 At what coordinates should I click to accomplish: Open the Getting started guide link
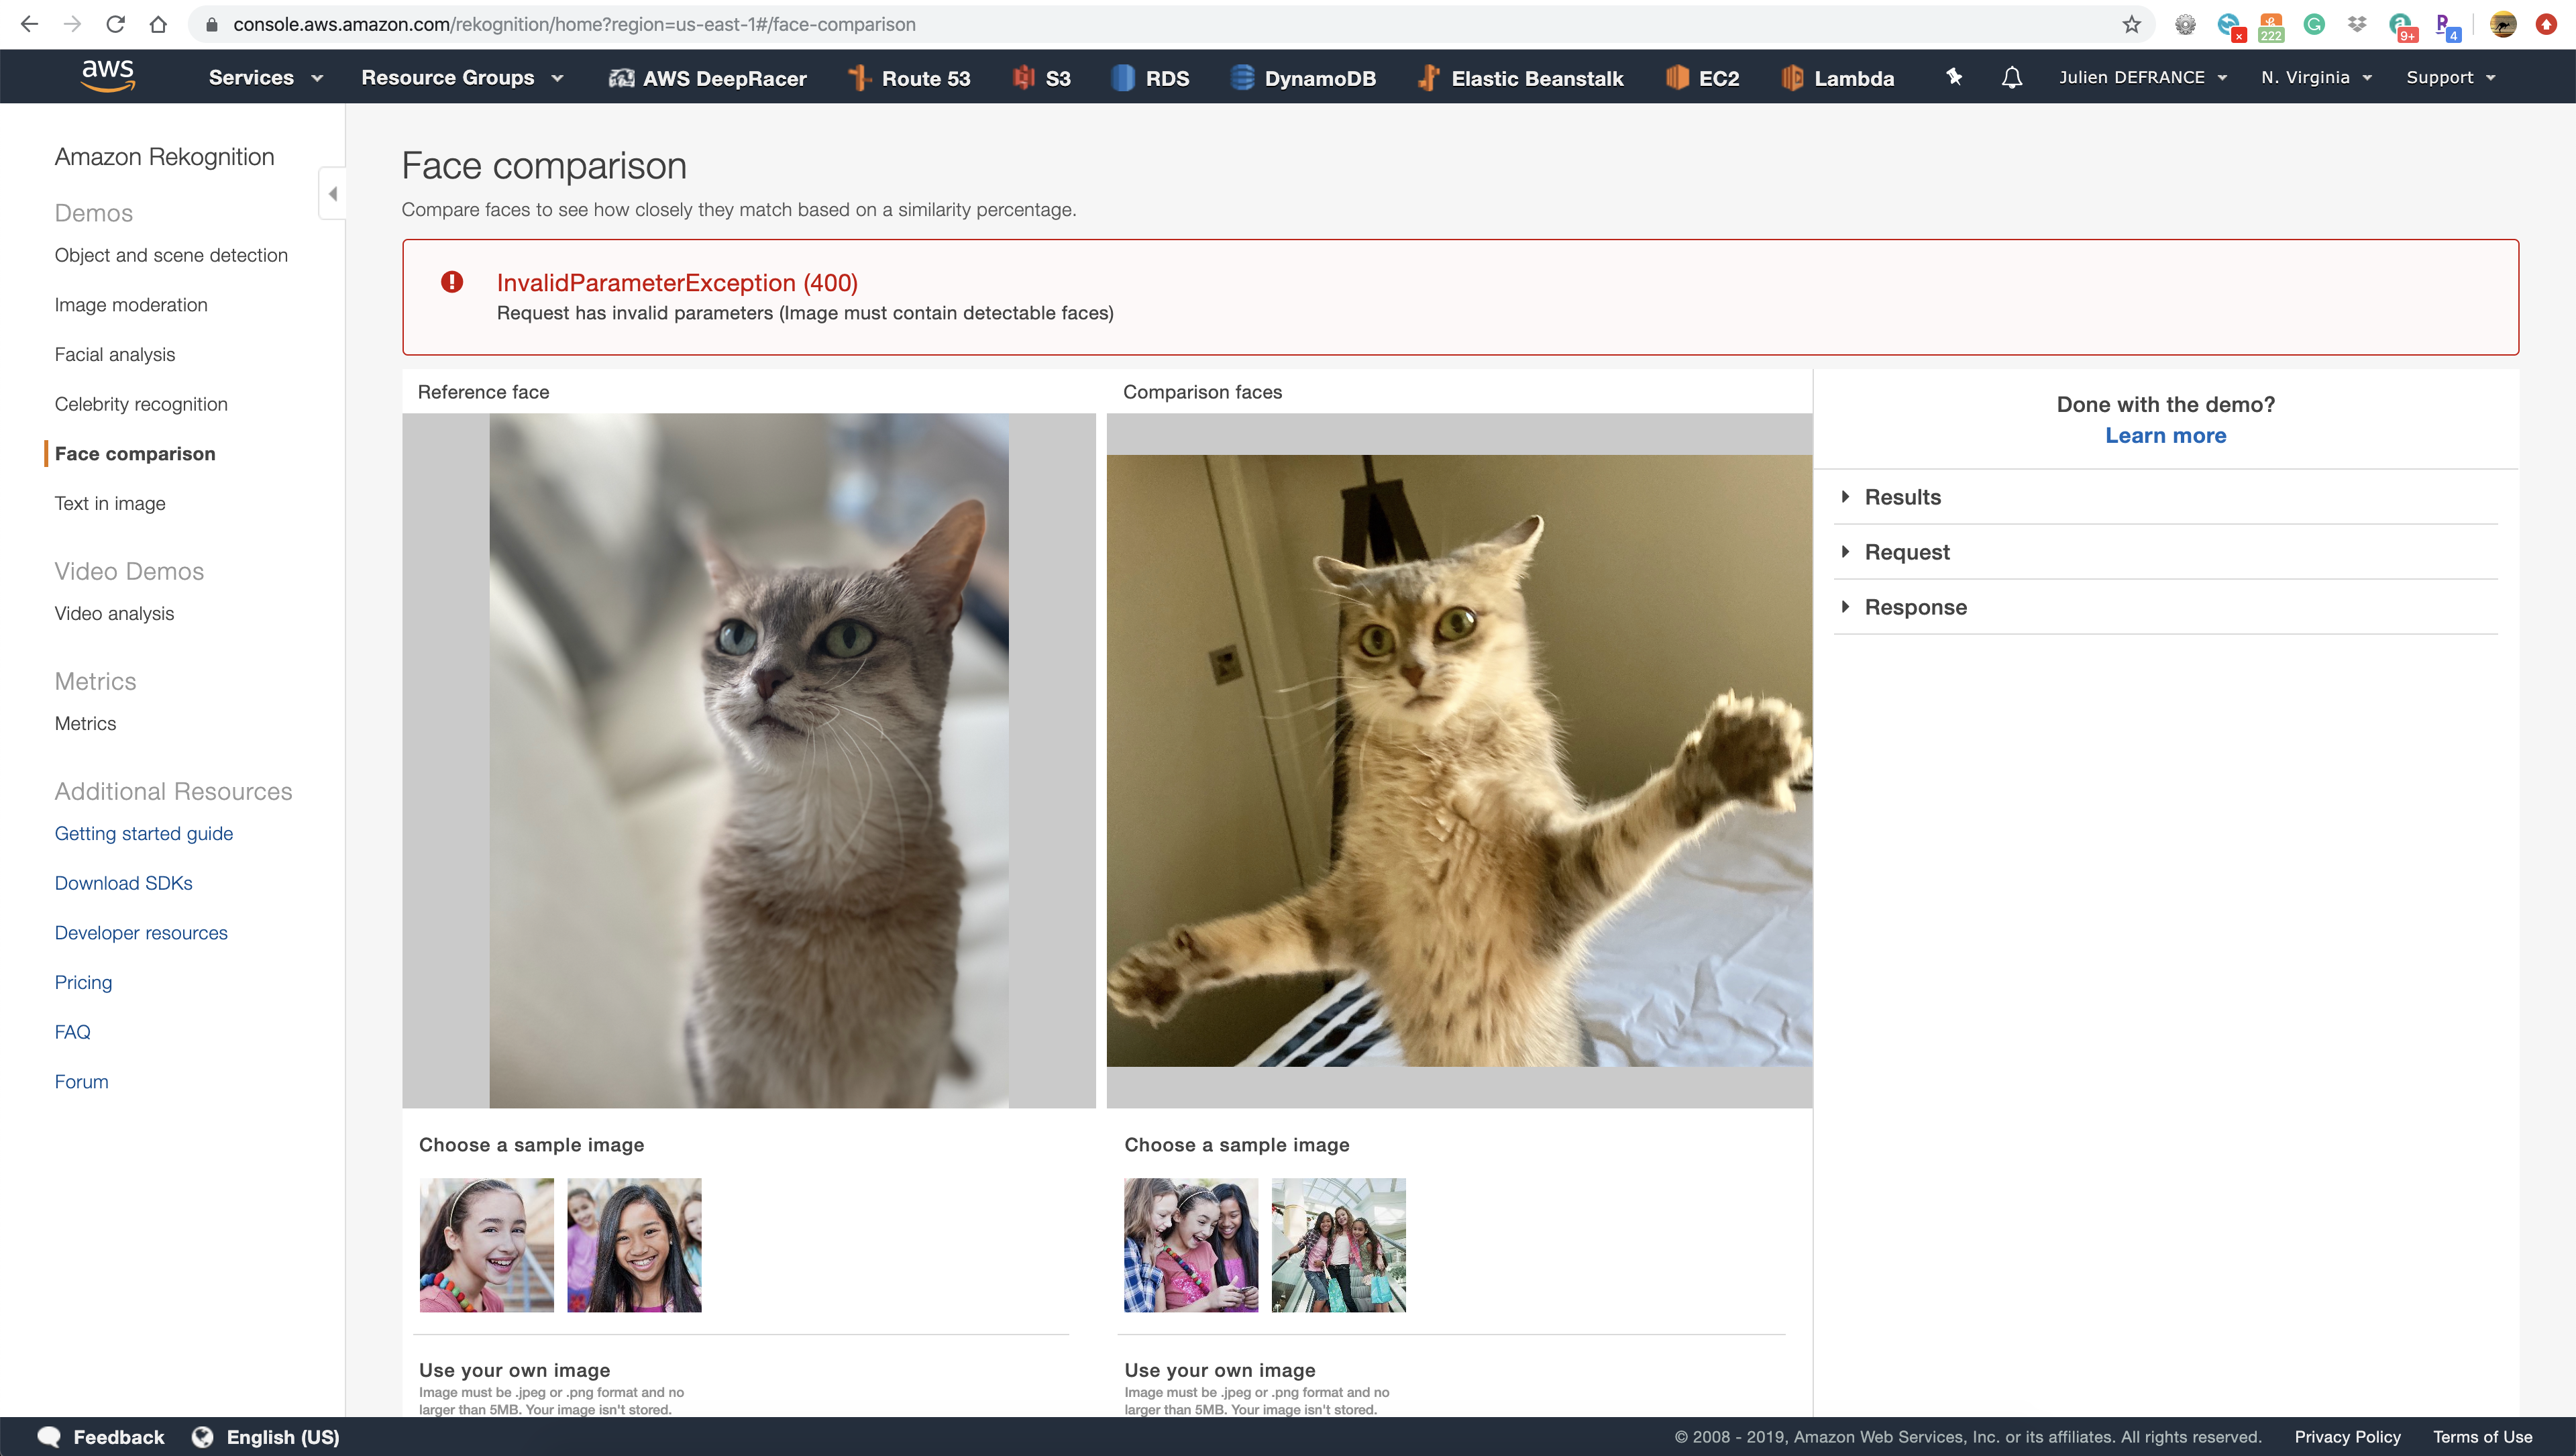point(144,833)
